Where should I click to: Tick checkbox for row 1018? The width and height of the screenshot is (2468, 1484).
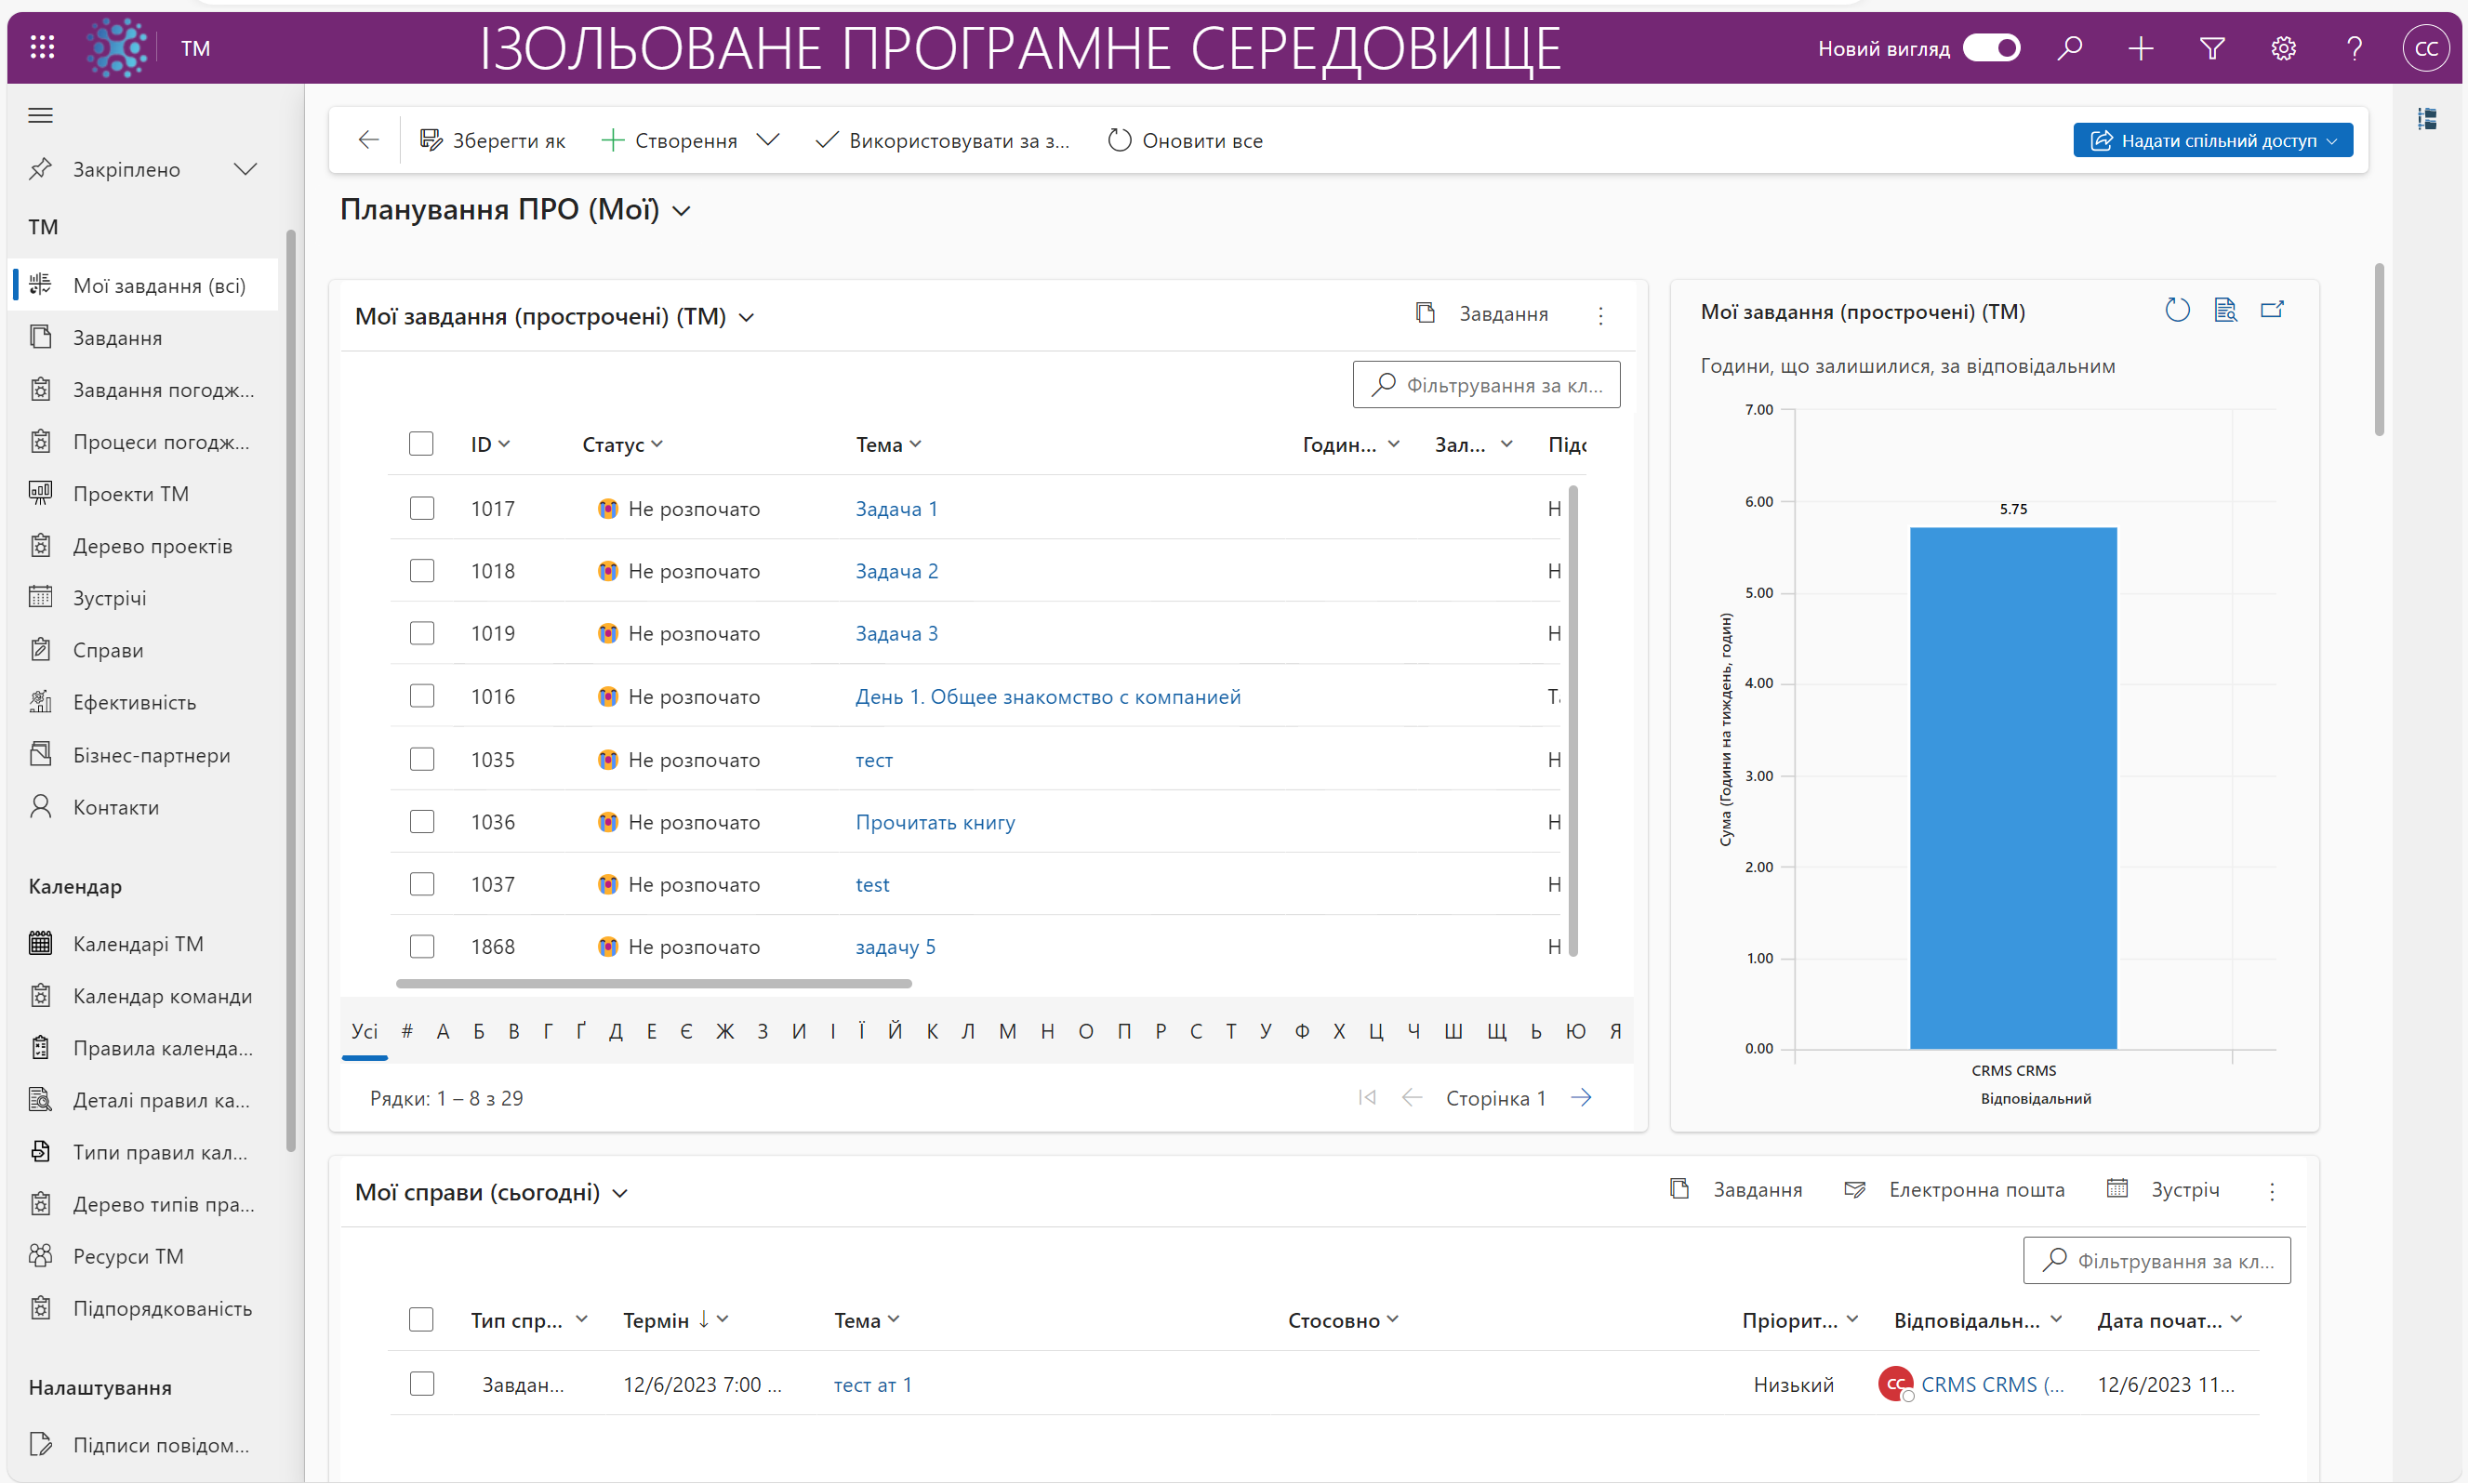tap(422, 570)
